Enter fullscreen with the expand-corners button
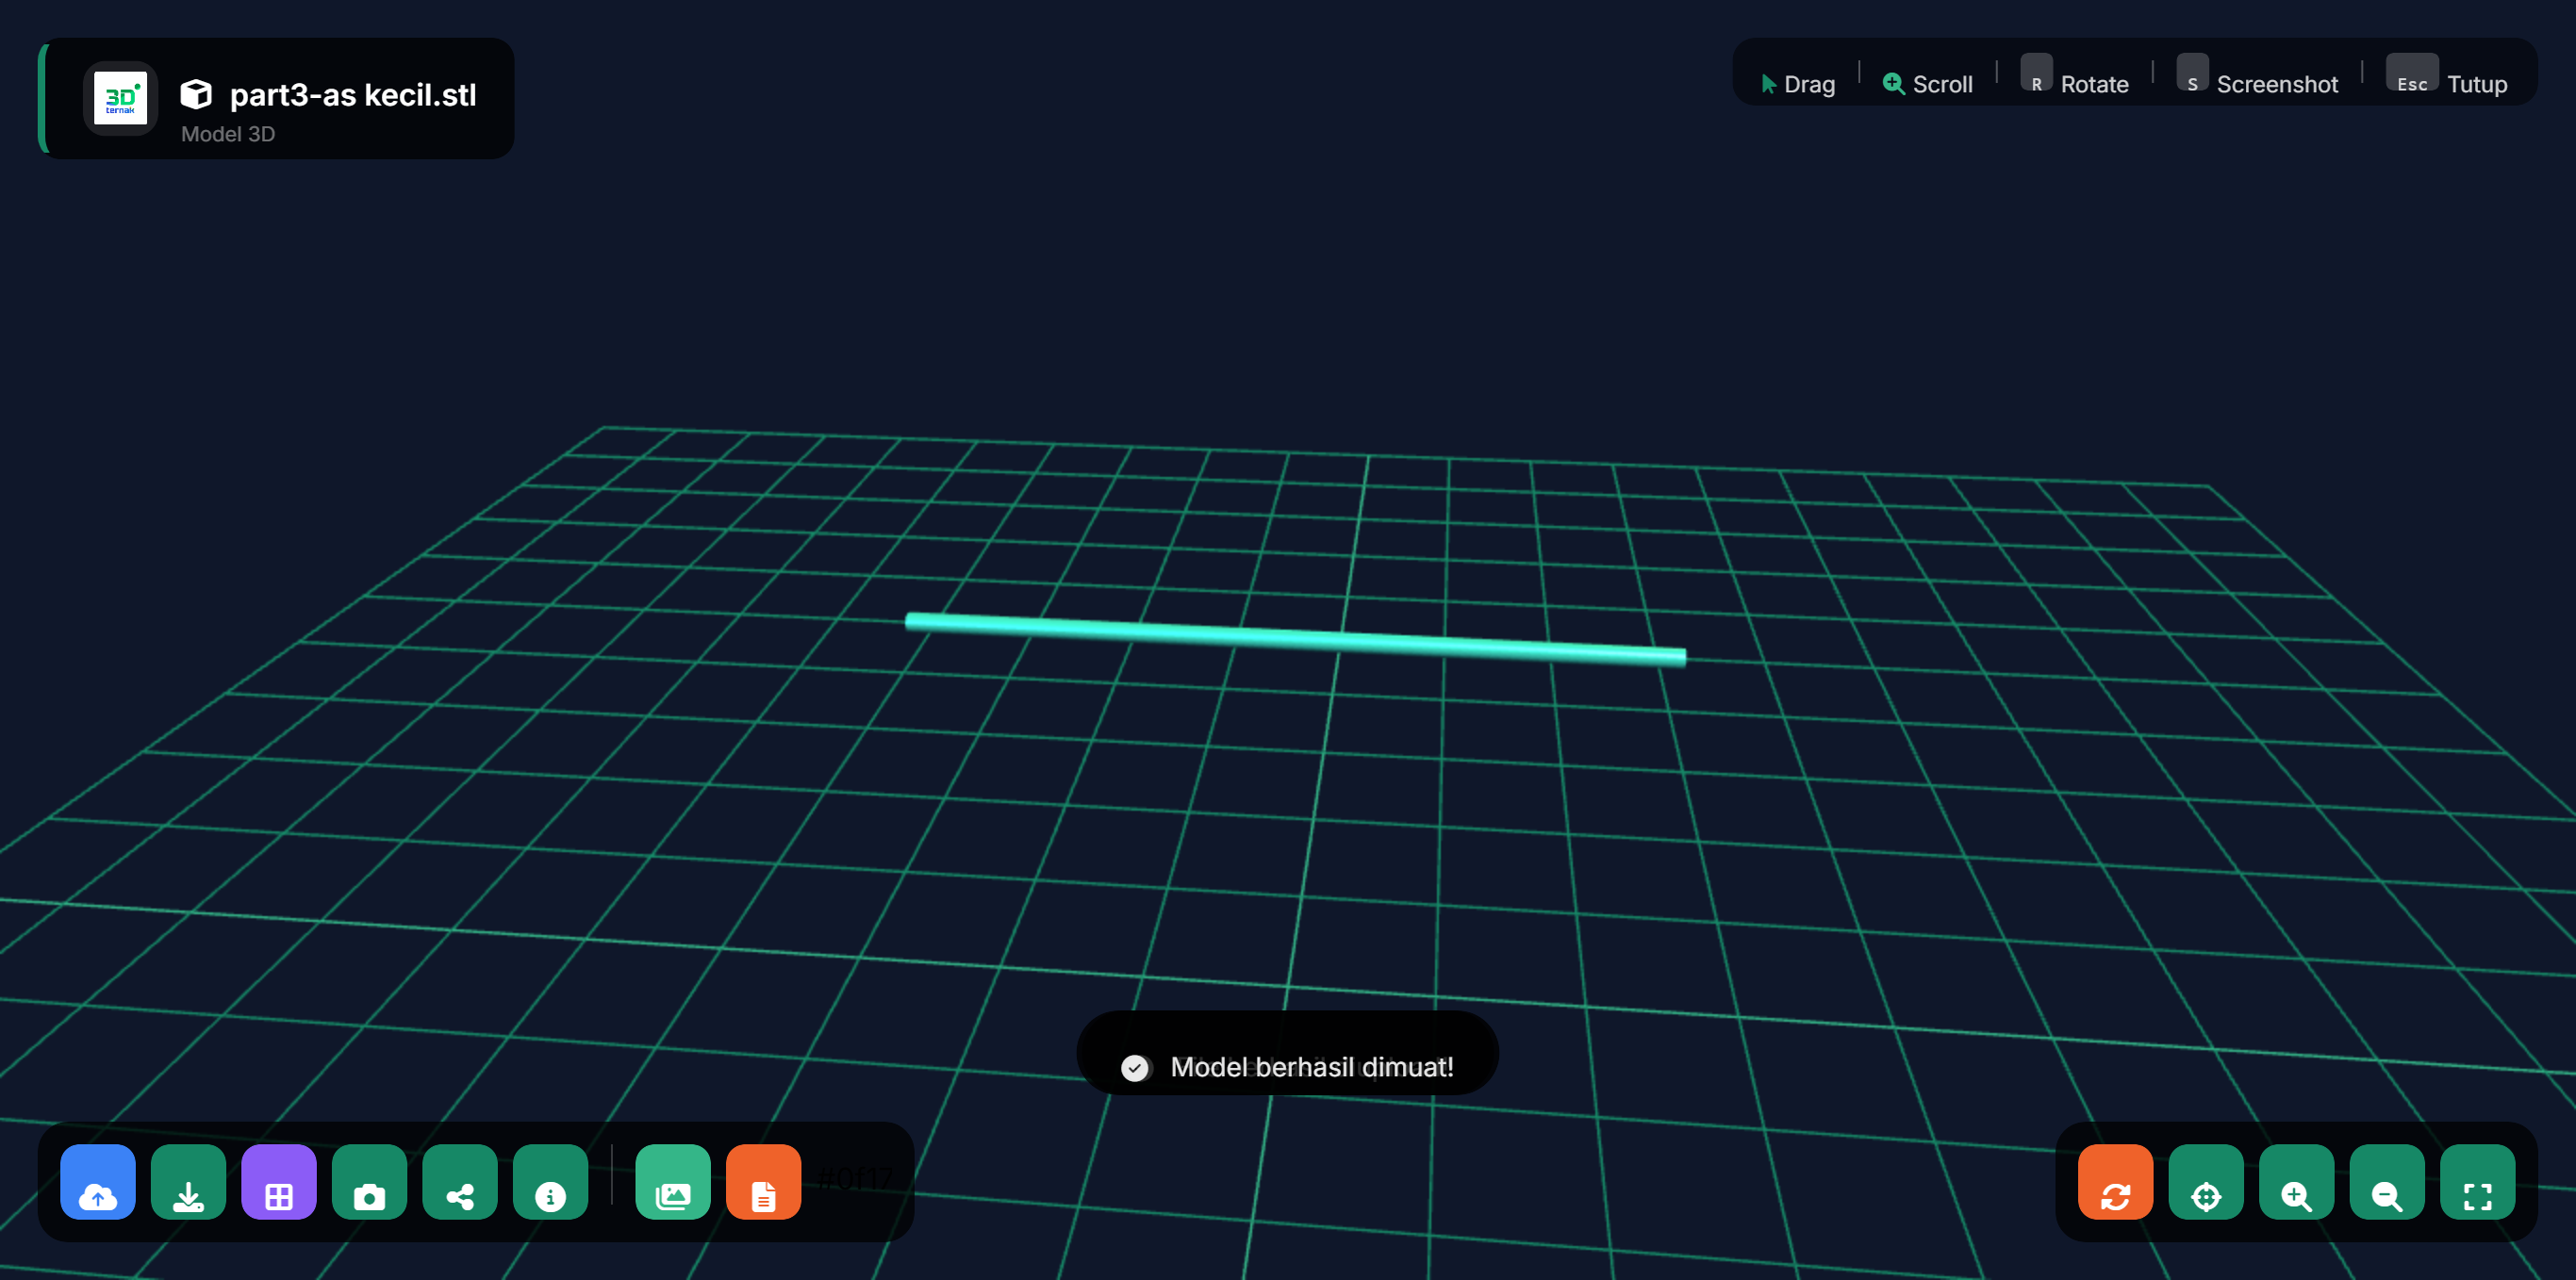2576x1280 pixels. (2477, 1182)
